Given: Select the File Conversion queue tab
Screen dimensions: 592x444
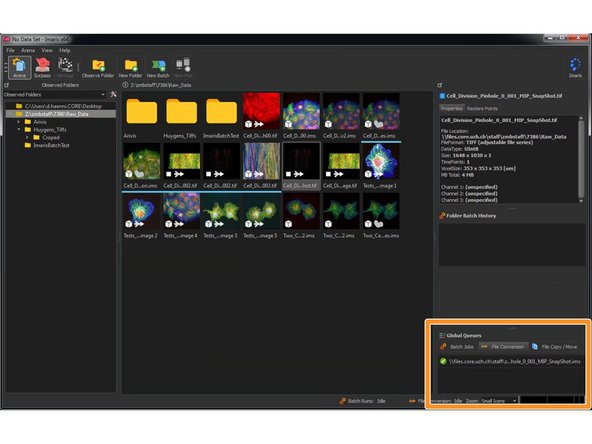Looking at the screenshot, I should click(504, 347).
